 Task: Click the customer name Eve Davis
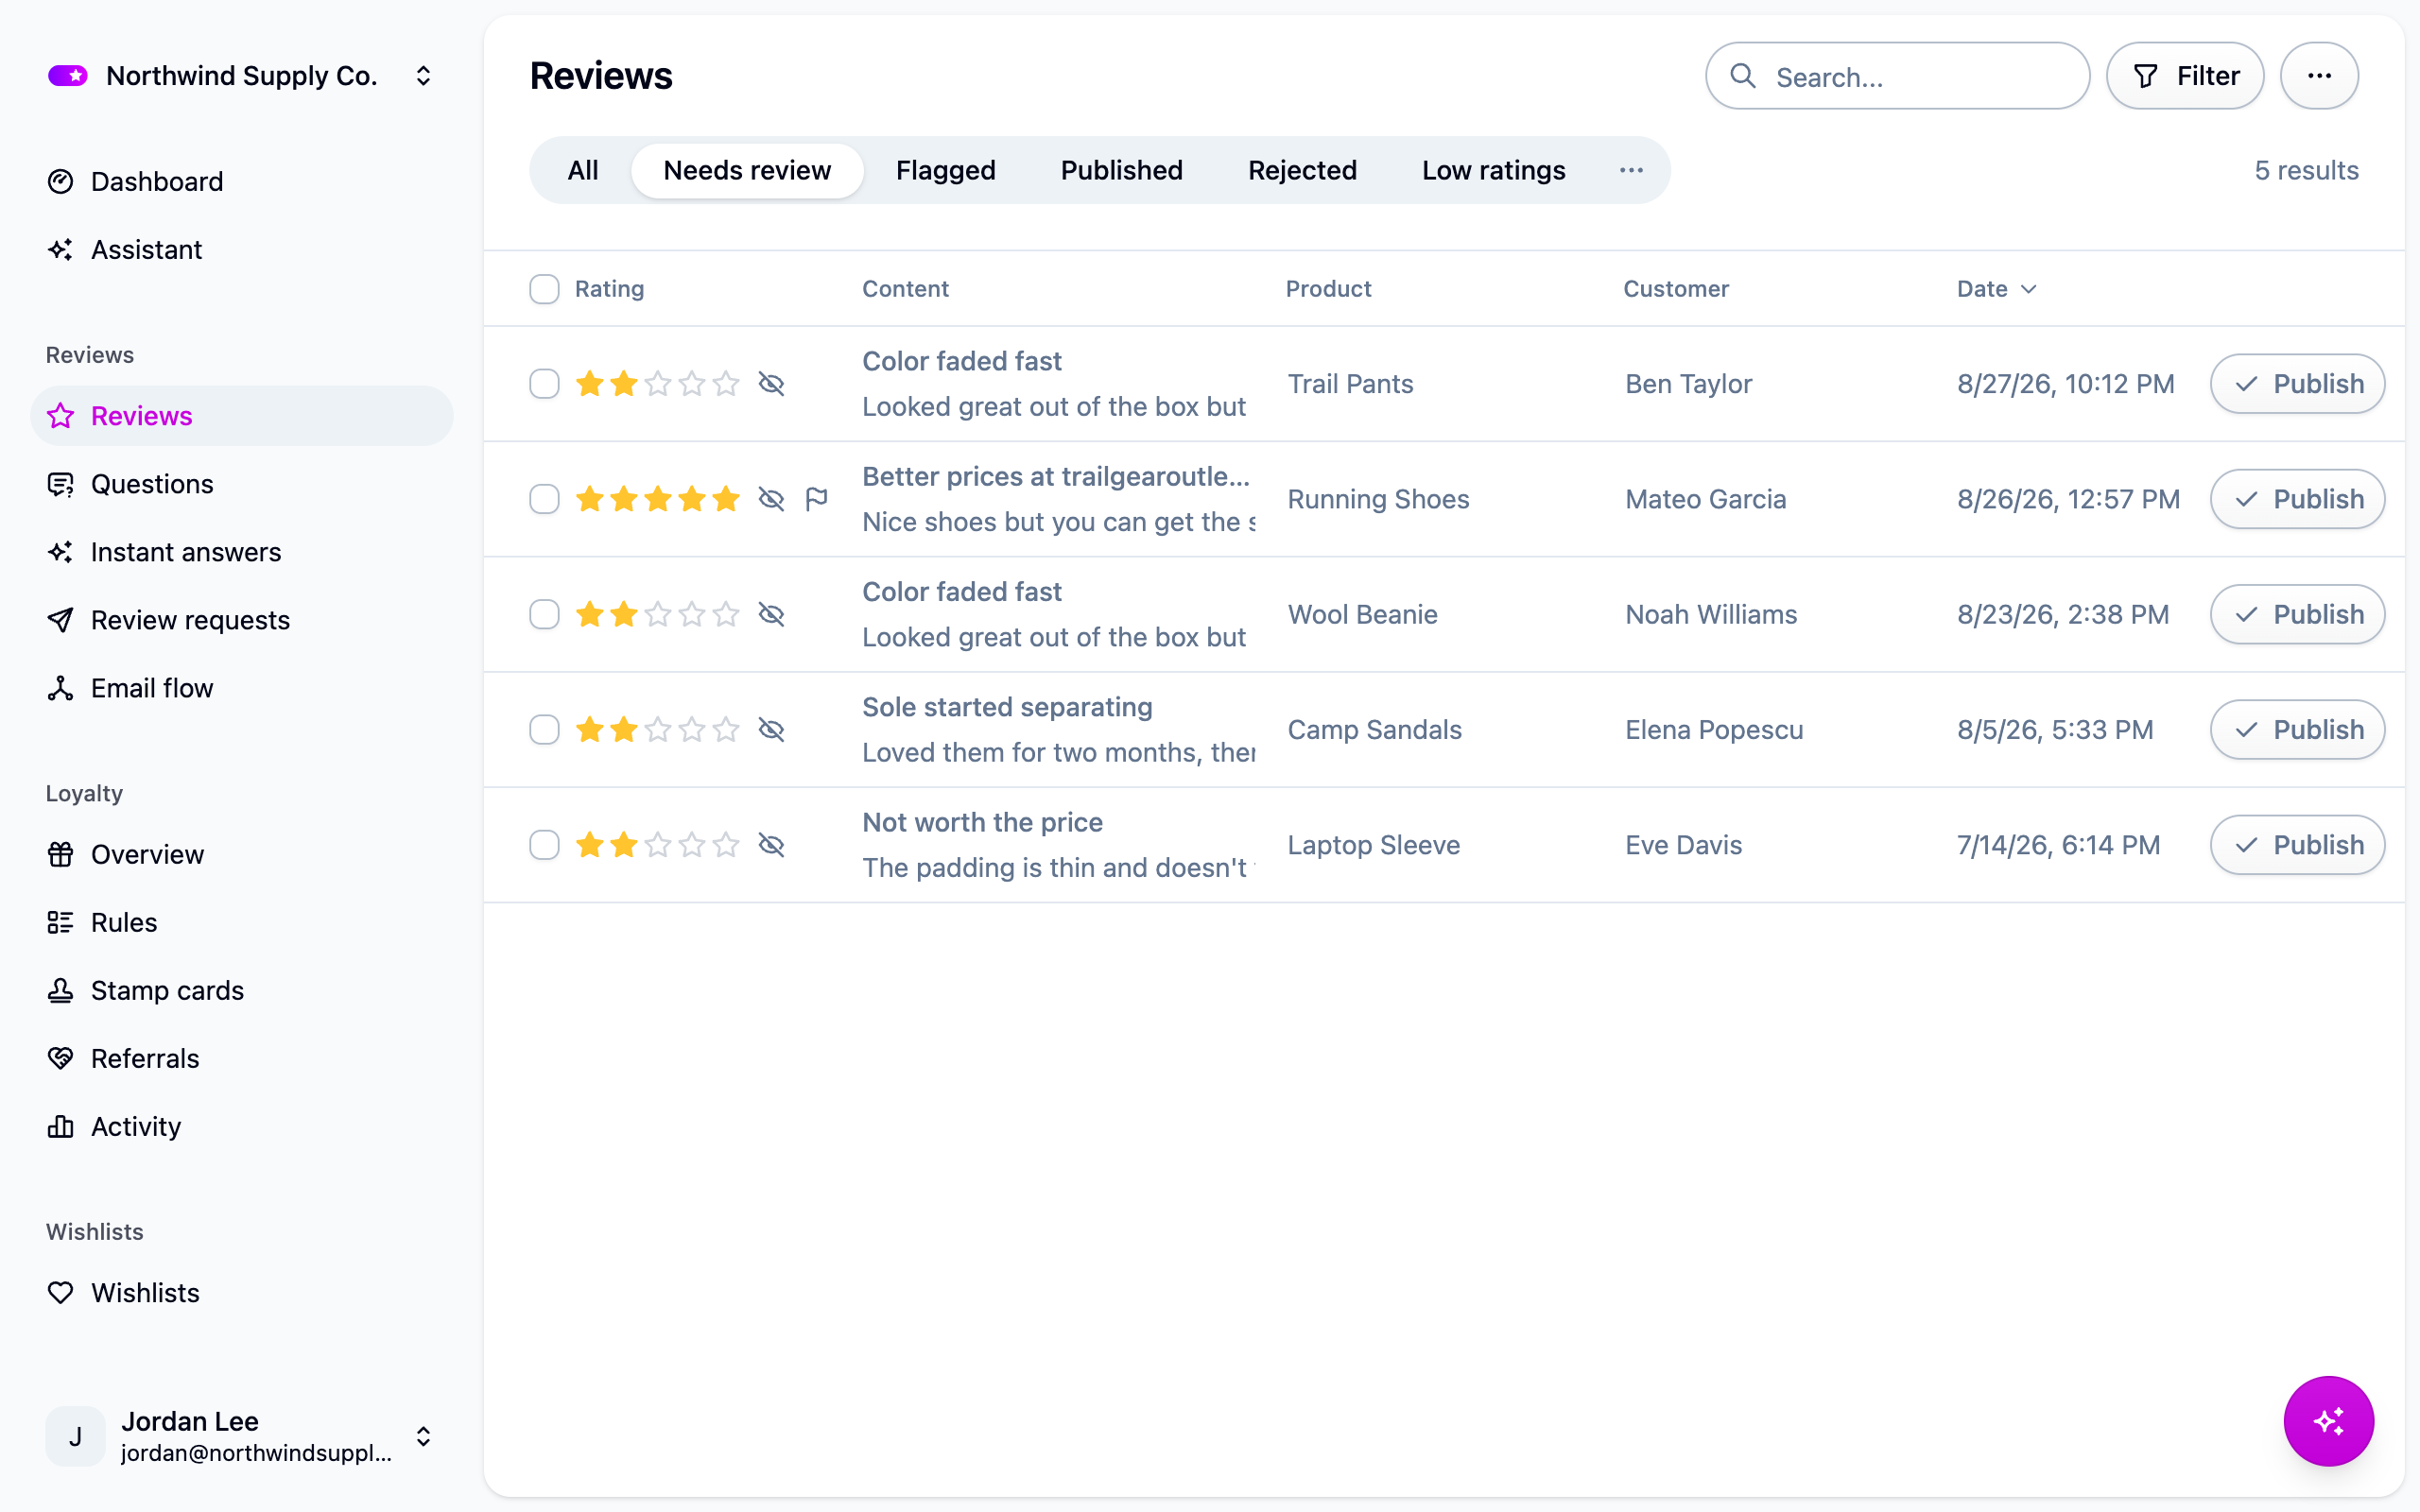pyautogui.click(x=1683, y=845)
